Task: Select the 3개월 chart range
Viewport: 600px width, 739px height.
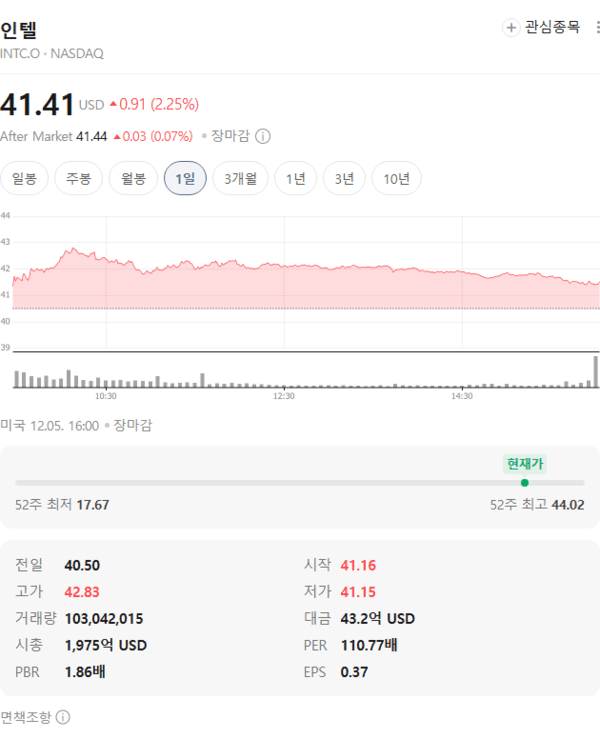Action: 240,178
